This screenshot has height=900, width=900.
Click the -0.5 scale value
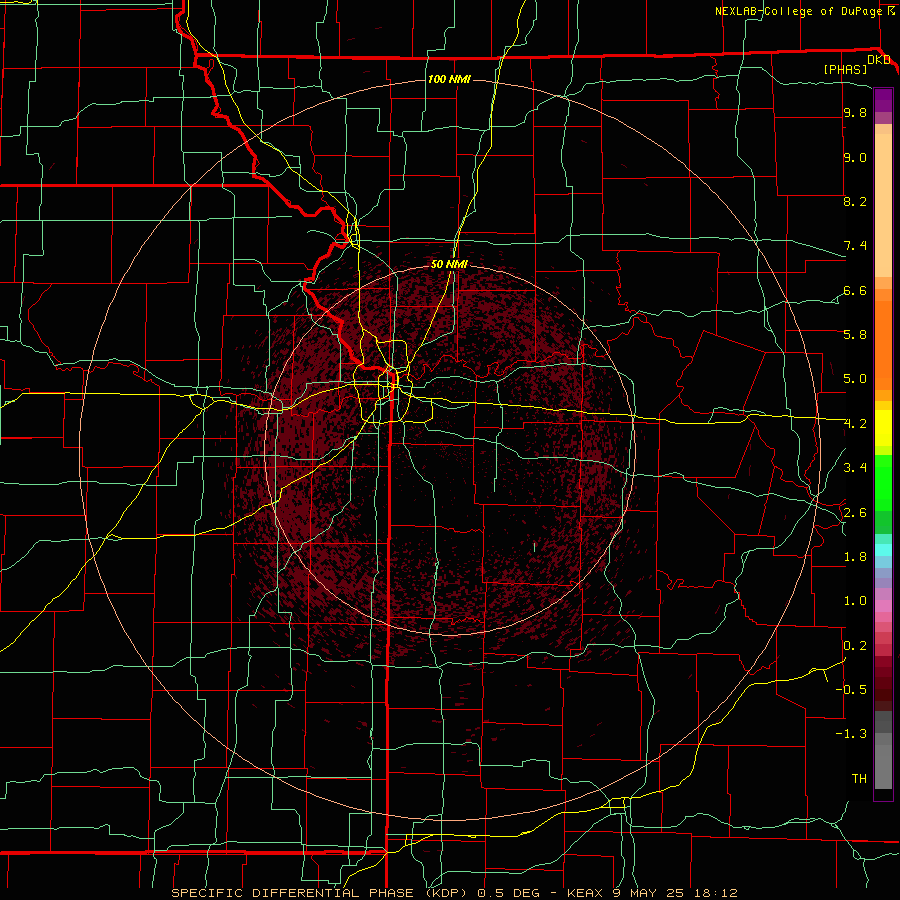point(851,689)
